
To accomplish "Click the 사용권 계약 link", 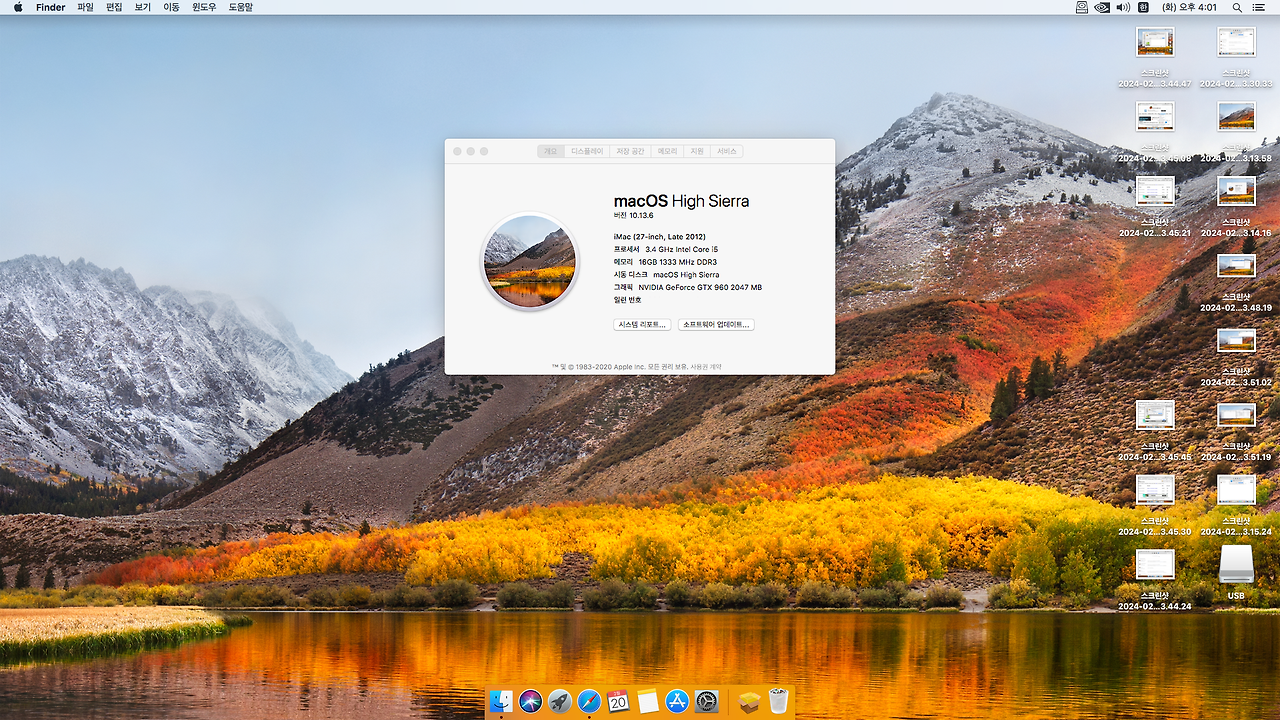I will pyautogui.click(x=706, y=367).
